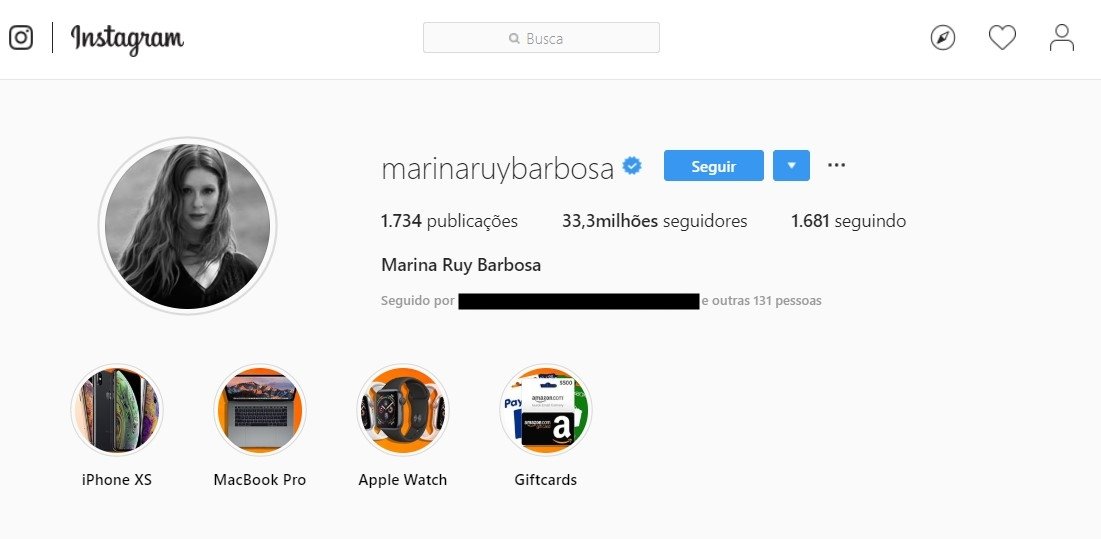Click the 'e outras 131 pessoas' link

pyautogui.click(x=761, y=301)
